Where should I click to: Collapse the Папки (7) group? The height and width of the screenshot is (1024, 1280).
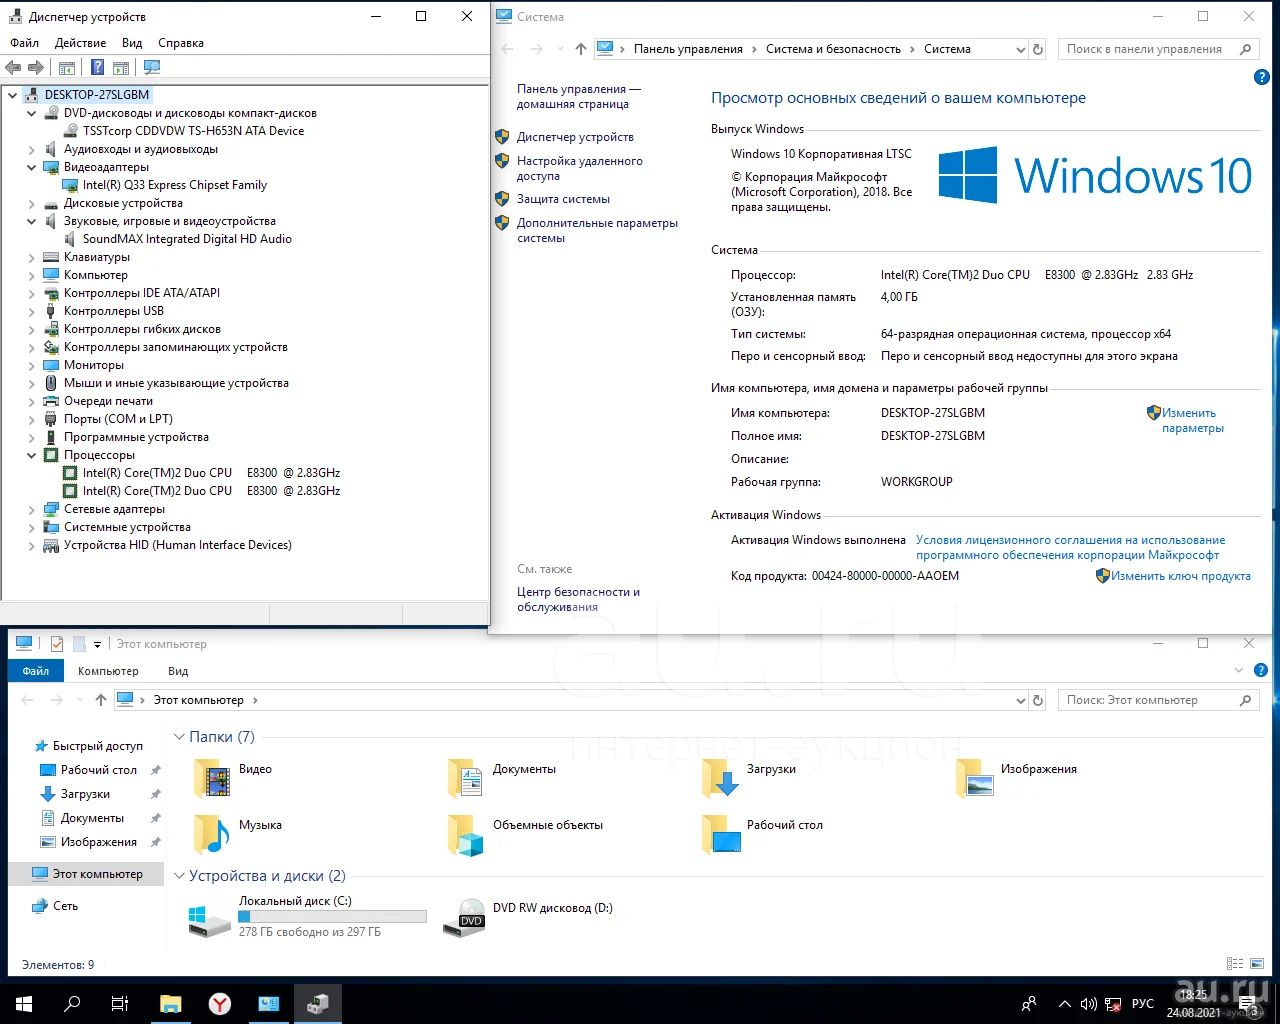[180, 737]
